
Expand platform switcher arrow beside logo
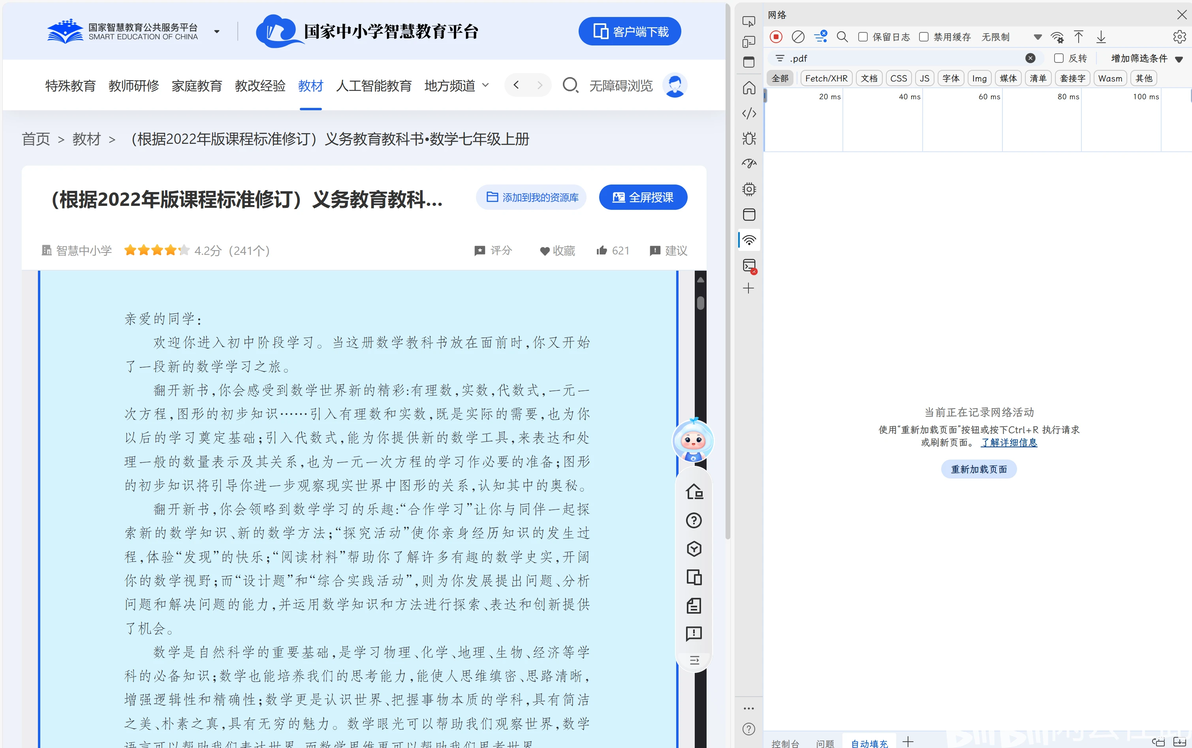[x=217, y=31]
